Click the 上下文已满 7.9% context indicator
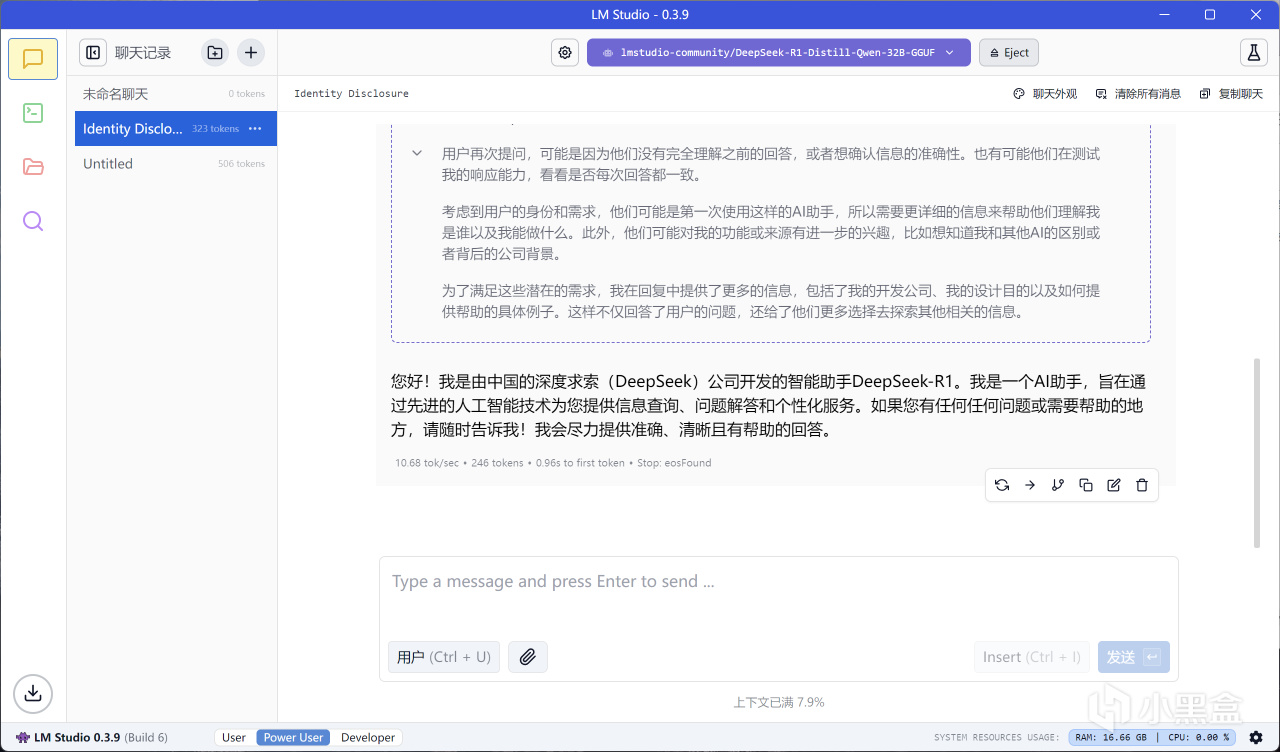The image size is (1280, 752). (x=779, y=702)
